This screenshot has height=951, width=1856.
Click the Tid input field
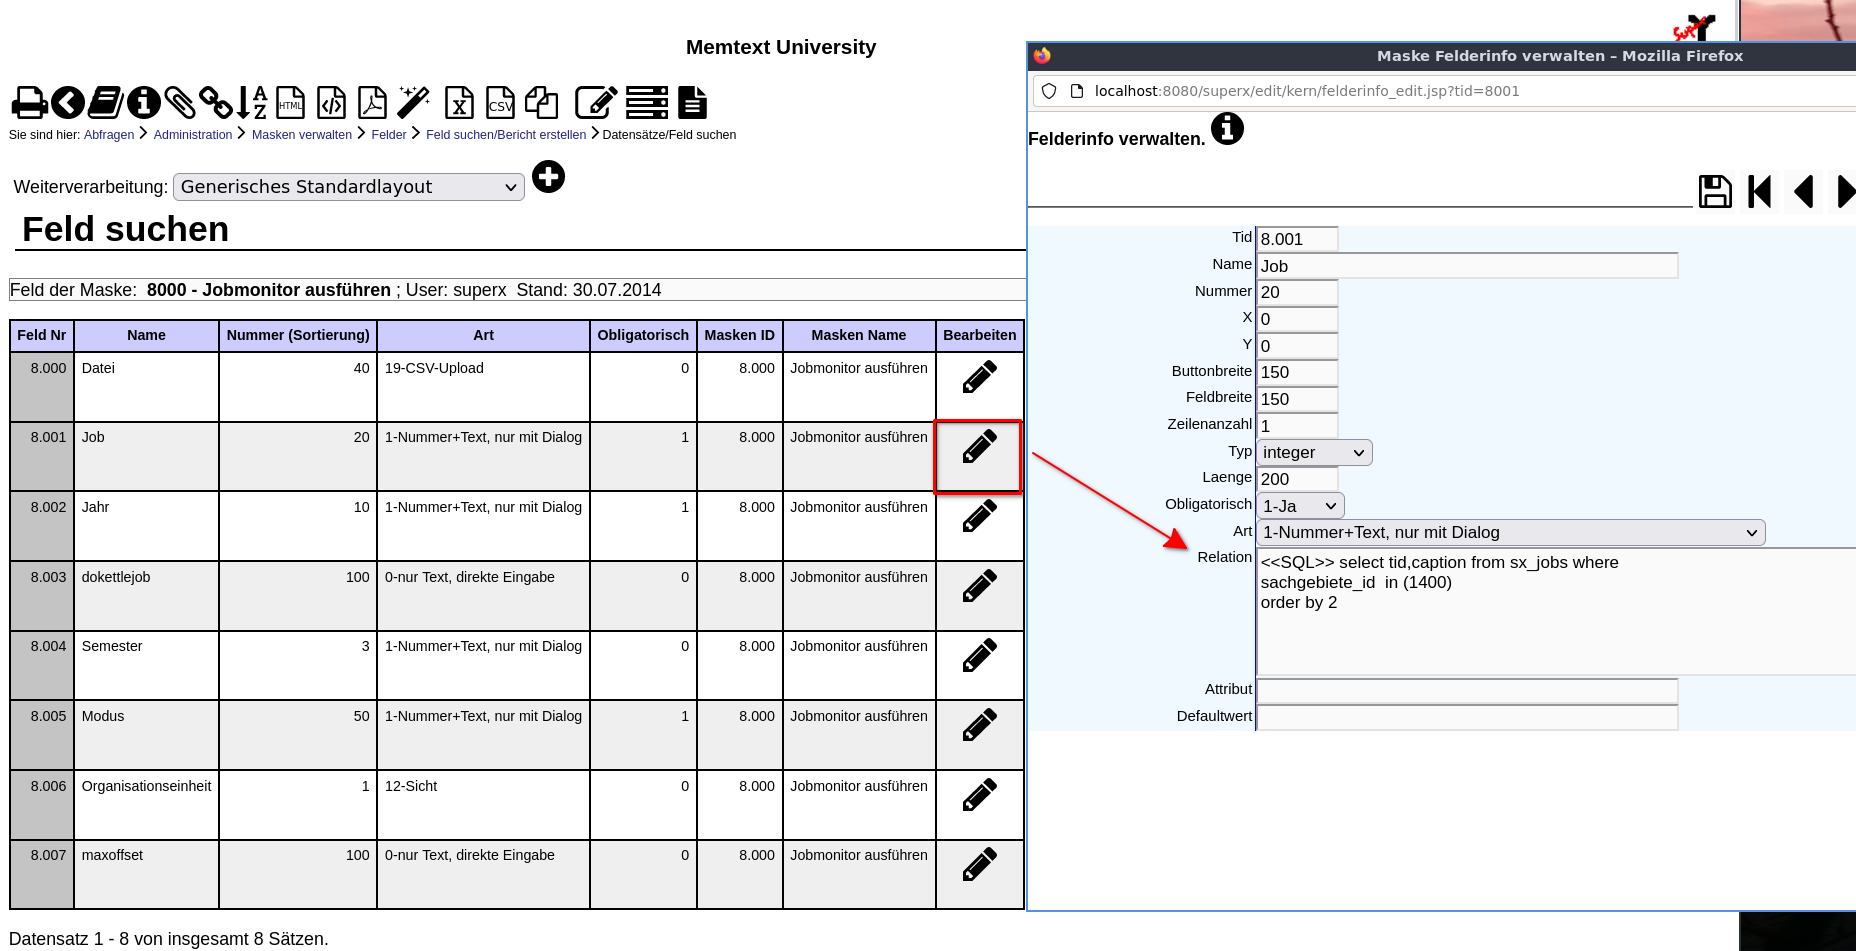coord(1297,239)
